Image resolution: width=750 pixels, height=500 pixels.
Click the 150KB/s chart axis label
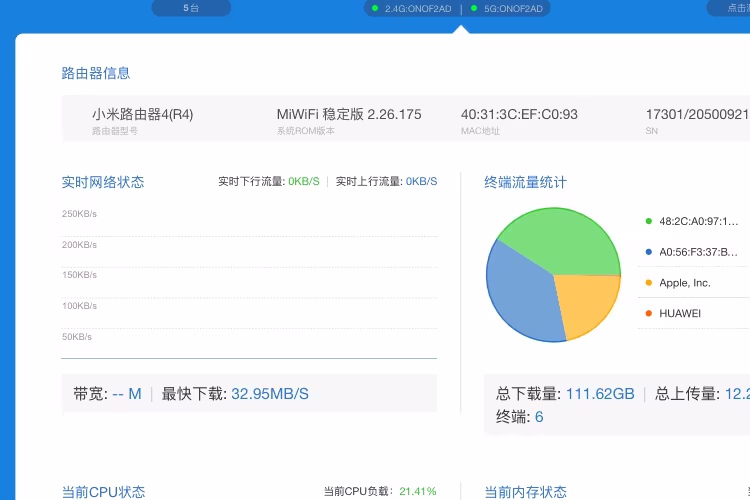pos(79,275)
